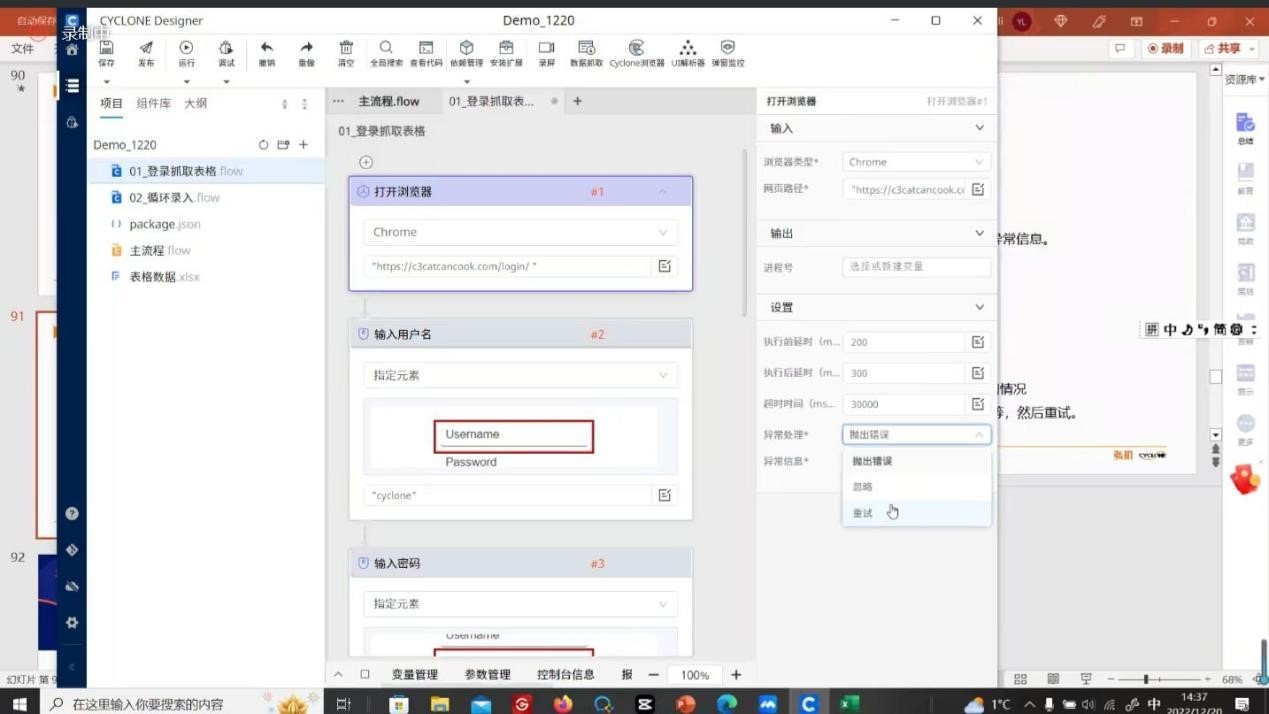
Task: Open the 弹窗监控 popup monitor tool
Action: pos(727,52)
